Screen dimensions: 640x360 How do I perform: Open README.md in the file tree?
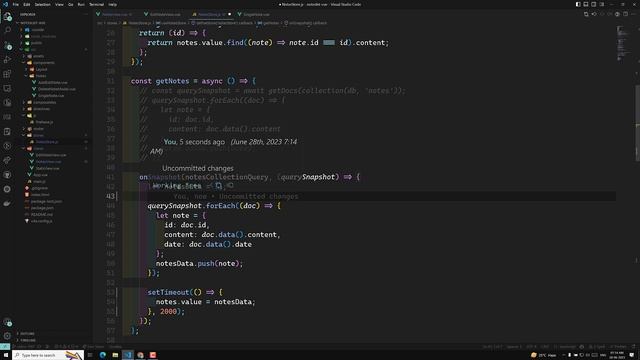42,214
